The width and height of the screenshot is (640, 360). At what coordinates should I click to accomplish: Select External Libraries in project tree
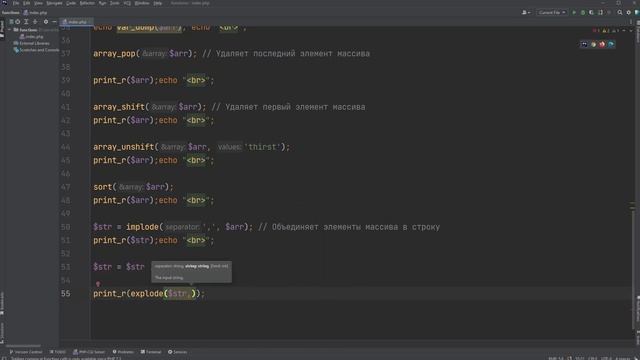(32, 43)
